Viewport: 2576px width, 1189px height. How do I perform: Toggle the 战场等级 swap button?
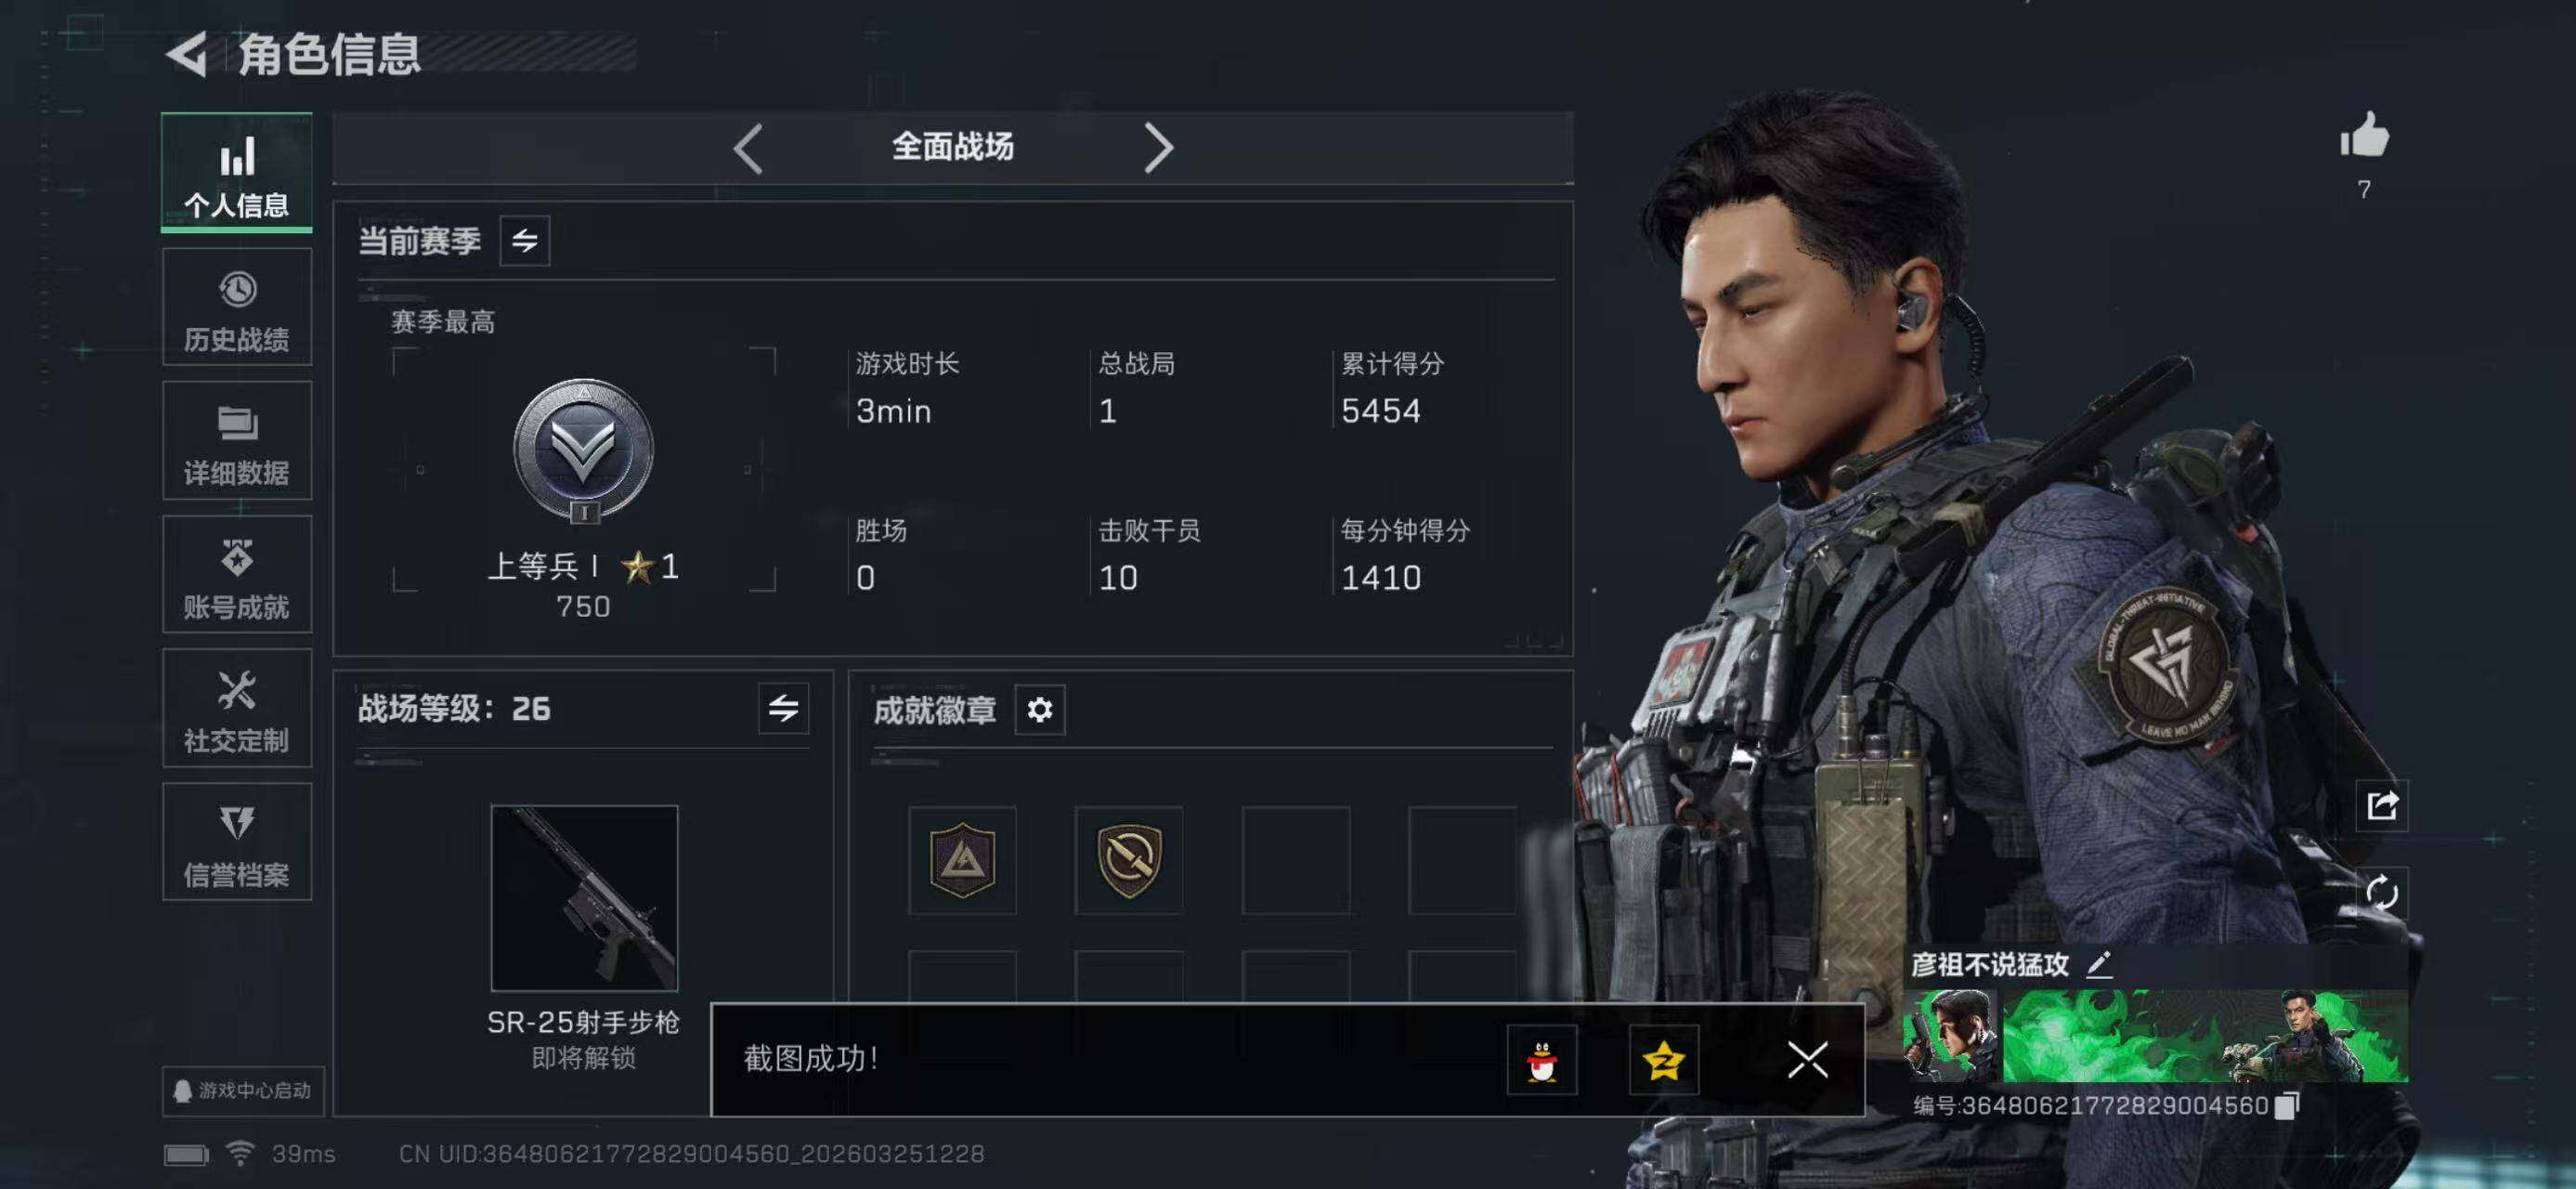pos(783,708)
